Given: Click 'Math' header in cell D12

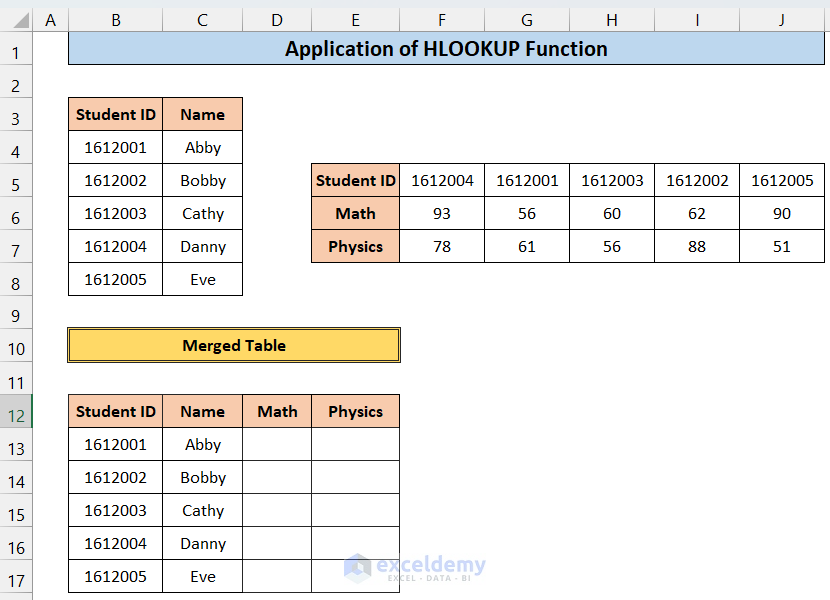Looking at the screenshot, I should pos(277,411).
